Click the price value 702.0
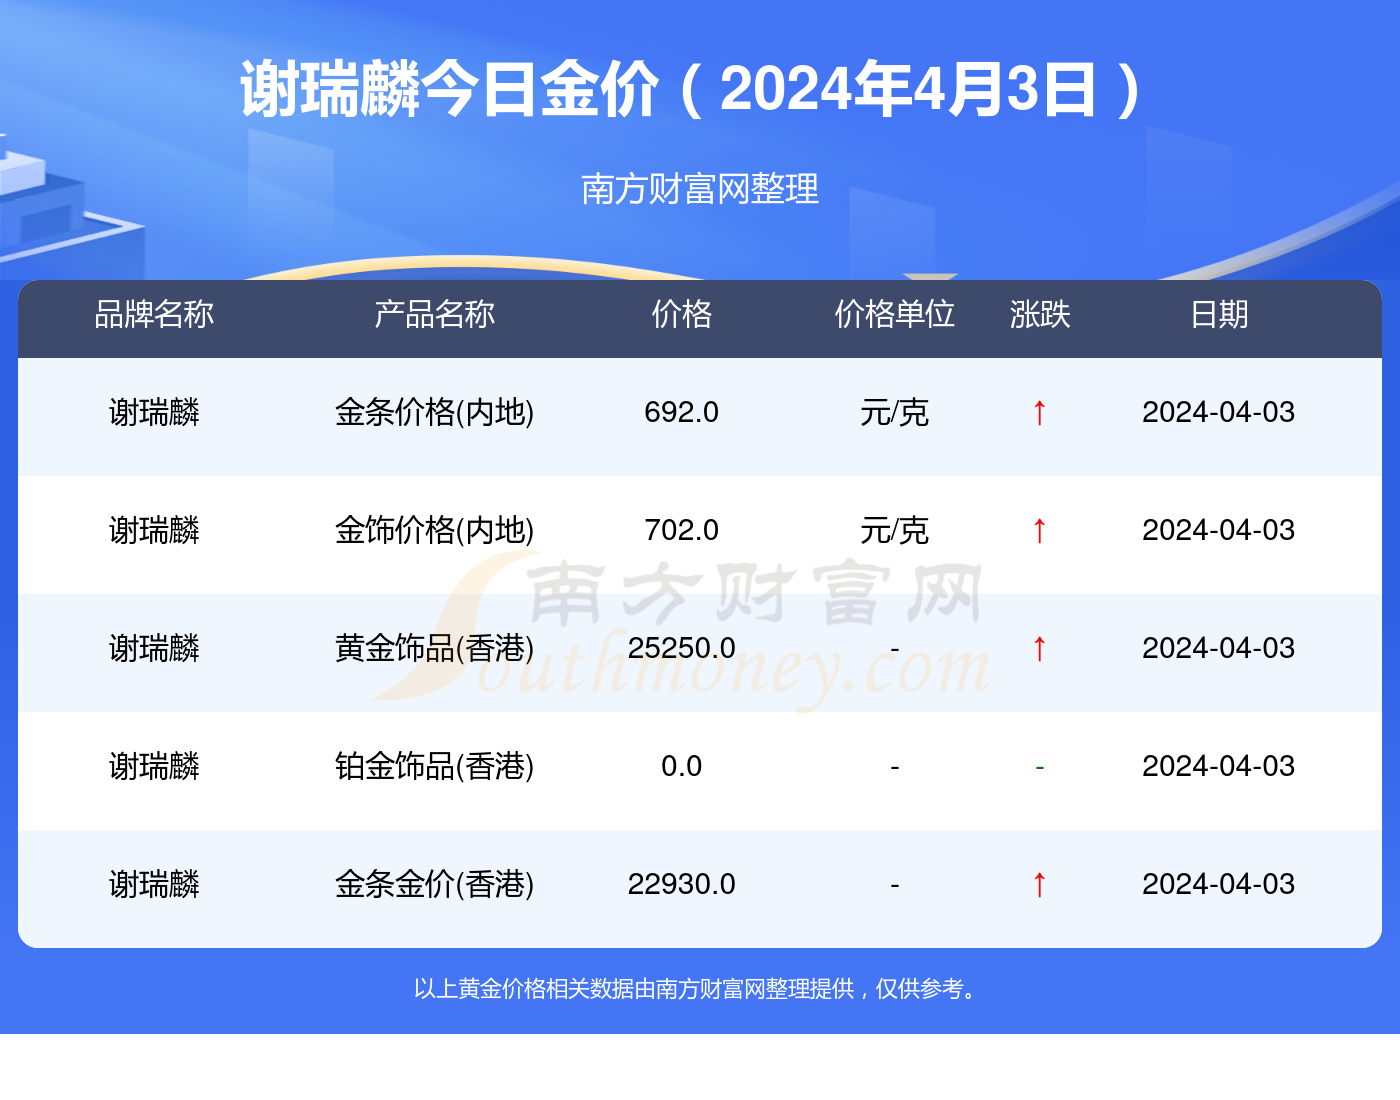 point(682,530)
